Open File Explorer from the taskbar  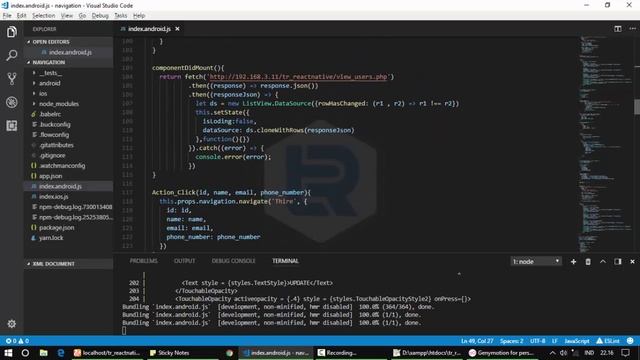(43, 353)
